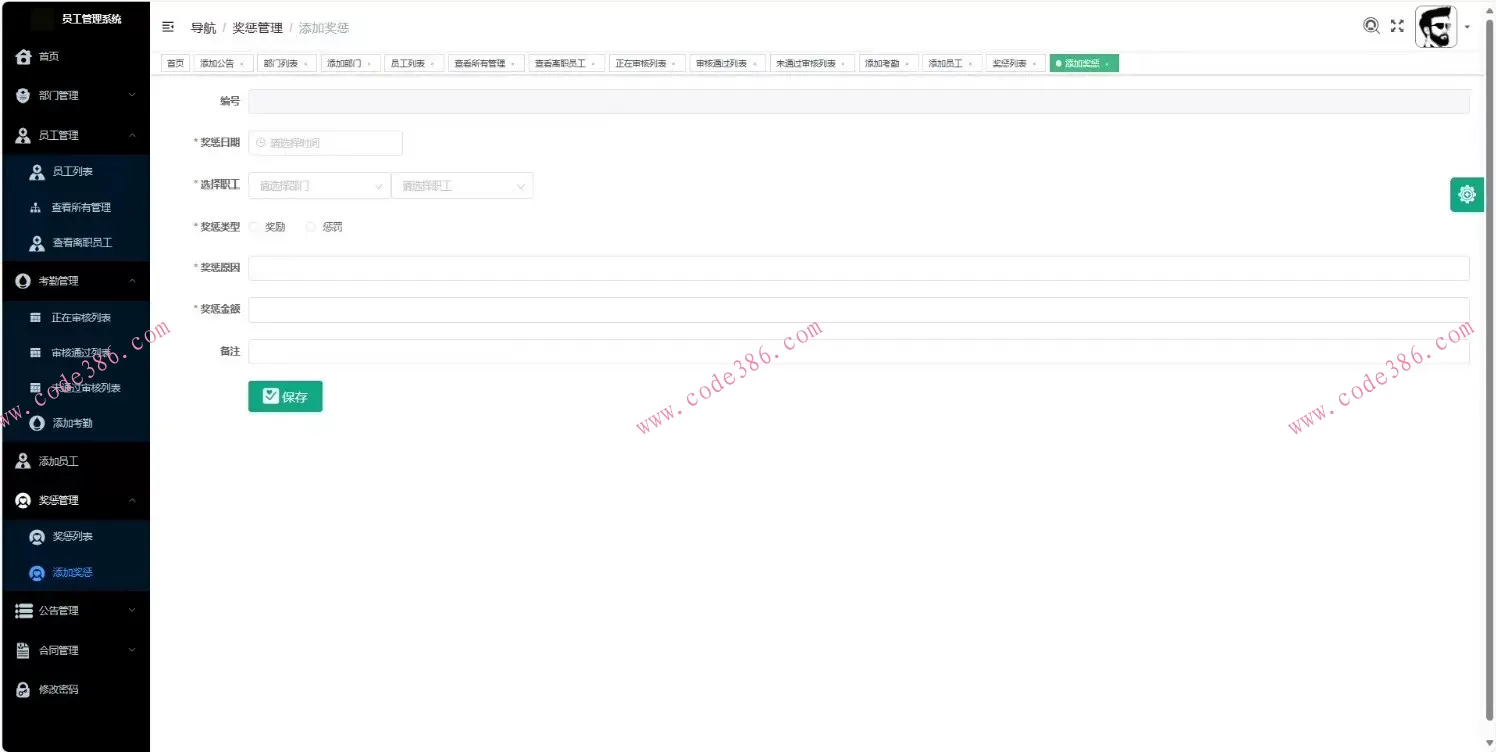Collapse the 员工管理 submenu chevron

click(x=132, y=135)
